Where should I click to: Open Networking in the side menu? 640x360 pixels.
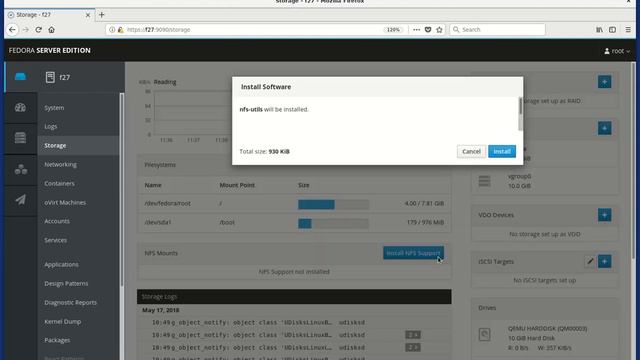(x=60, y=164)
